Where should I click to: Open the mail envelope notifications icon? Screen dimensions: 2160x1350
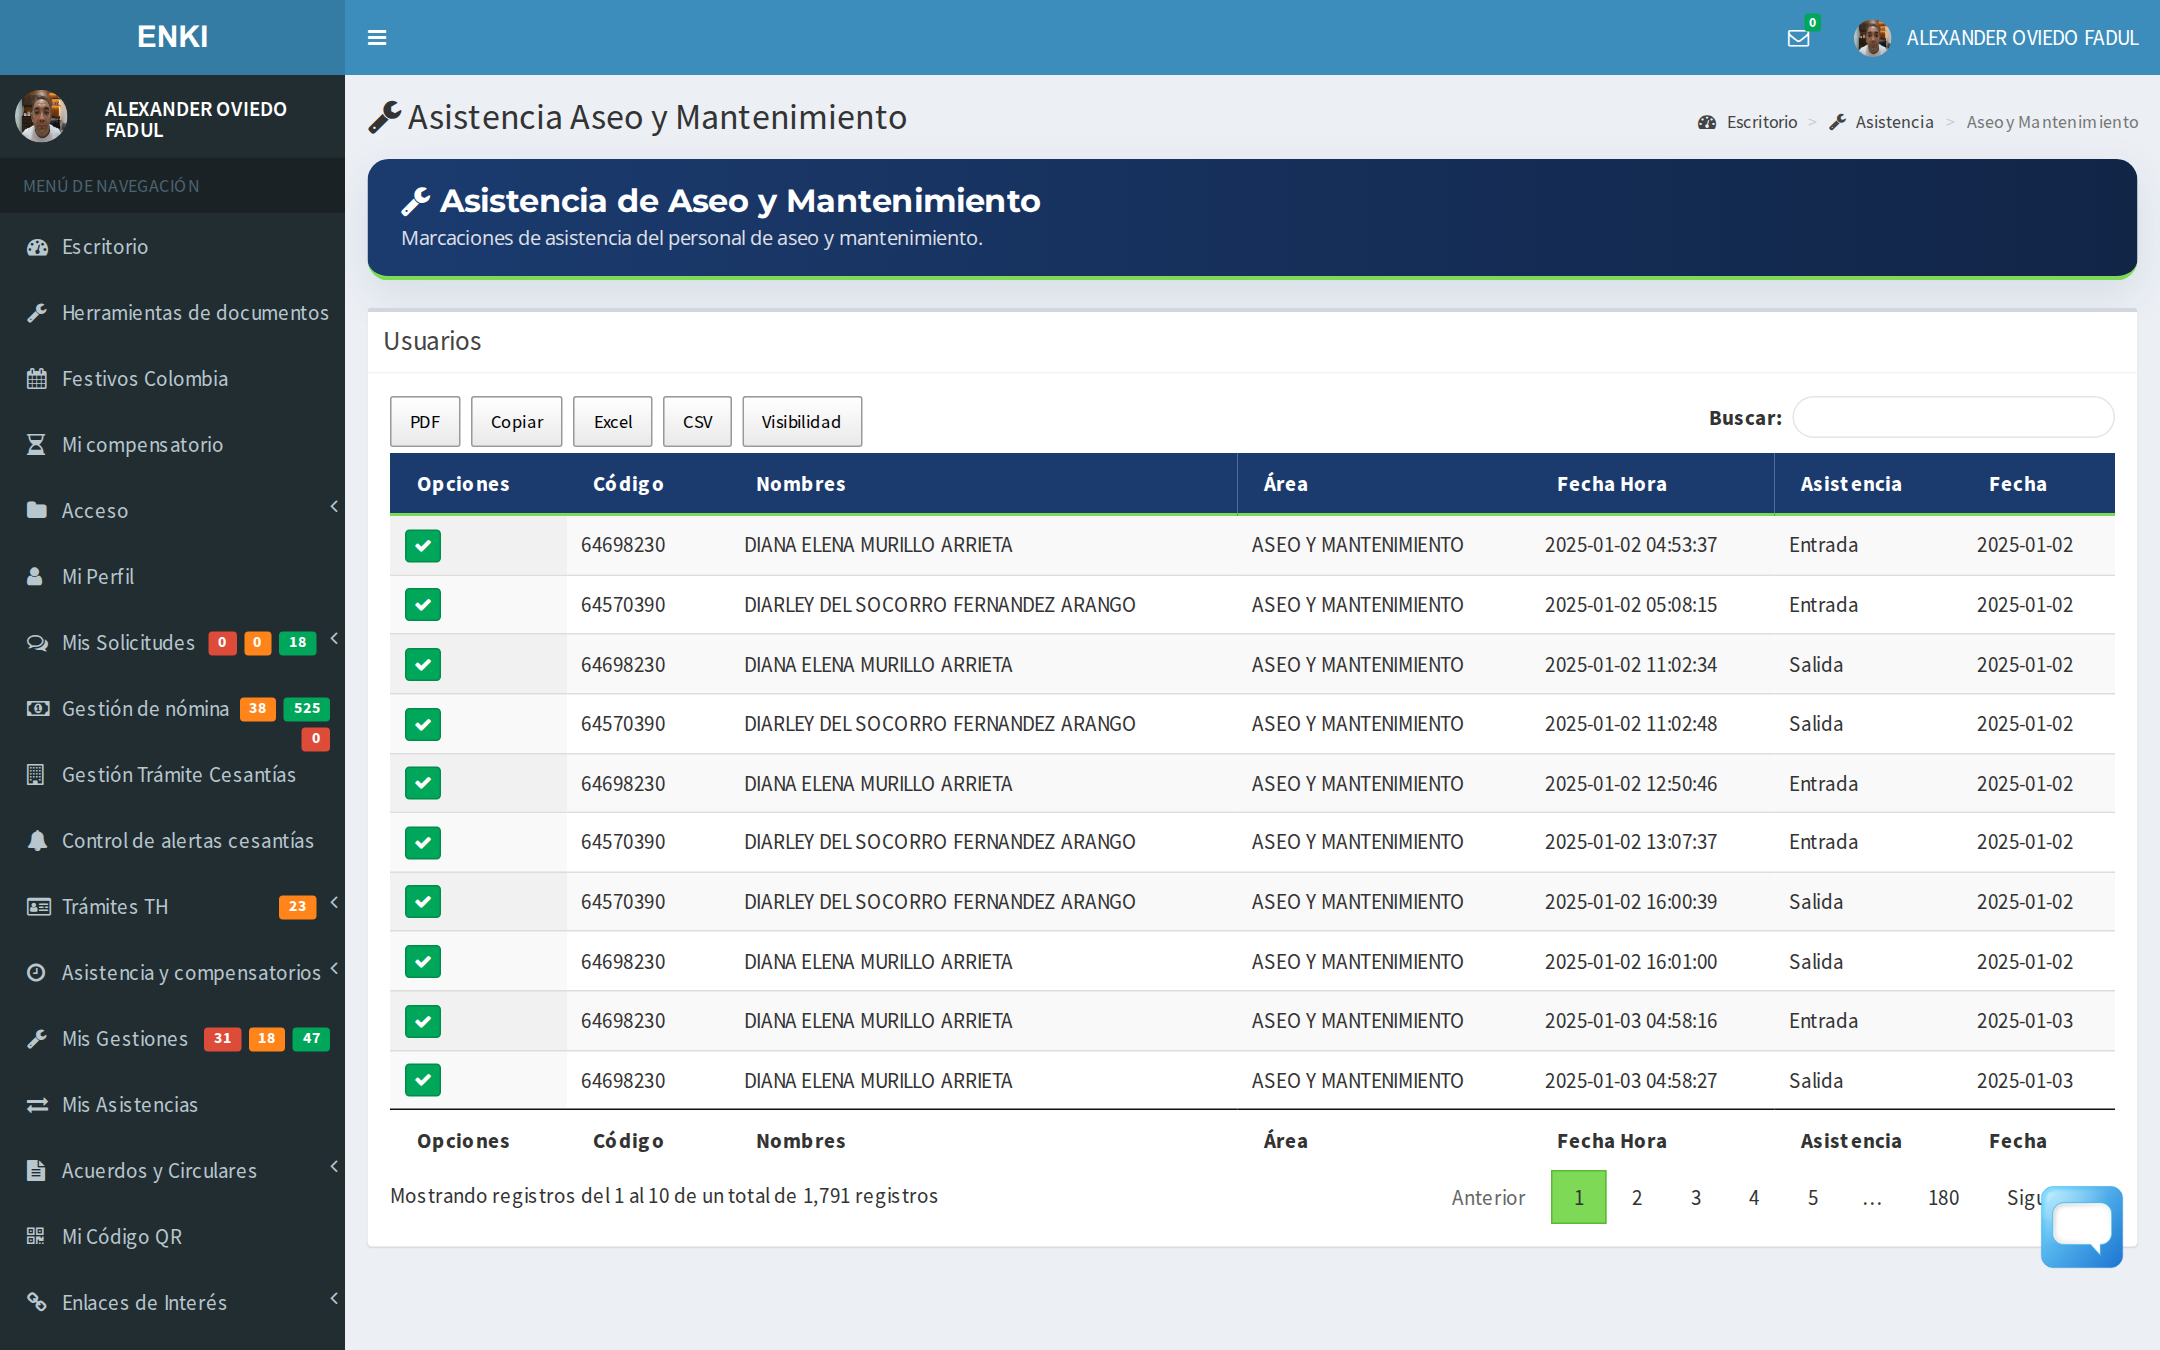1798,38
